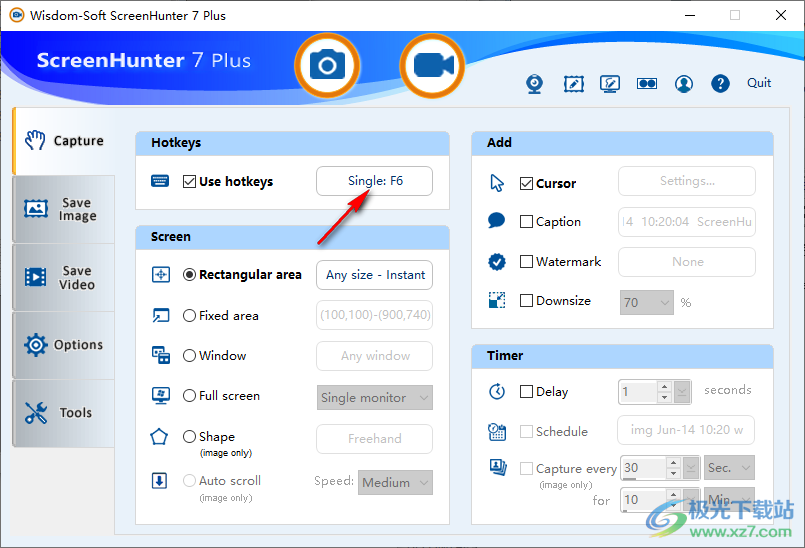
Task: Enable the Delay timer checkbox
Action: (526, 391)
